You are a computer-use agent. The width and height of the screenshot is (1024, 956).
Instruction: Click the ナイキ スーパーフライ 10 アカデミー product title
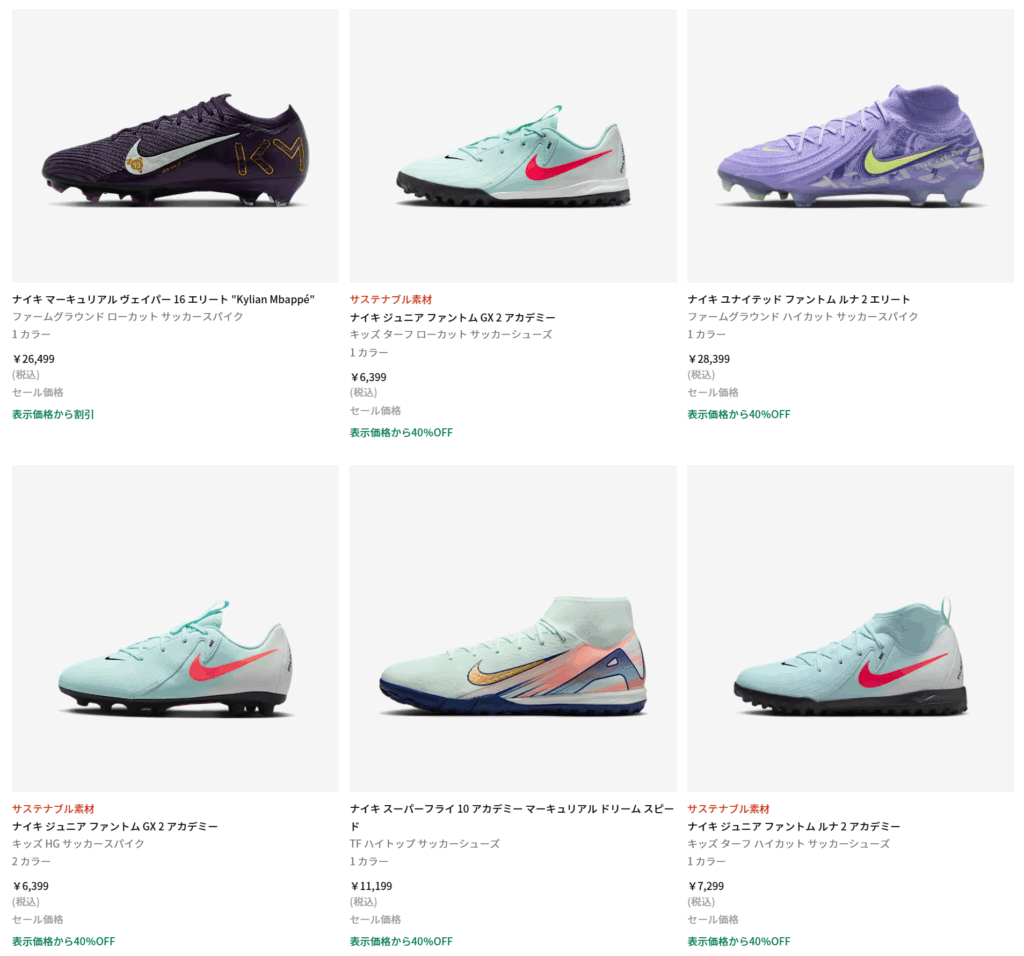[511, 817]
